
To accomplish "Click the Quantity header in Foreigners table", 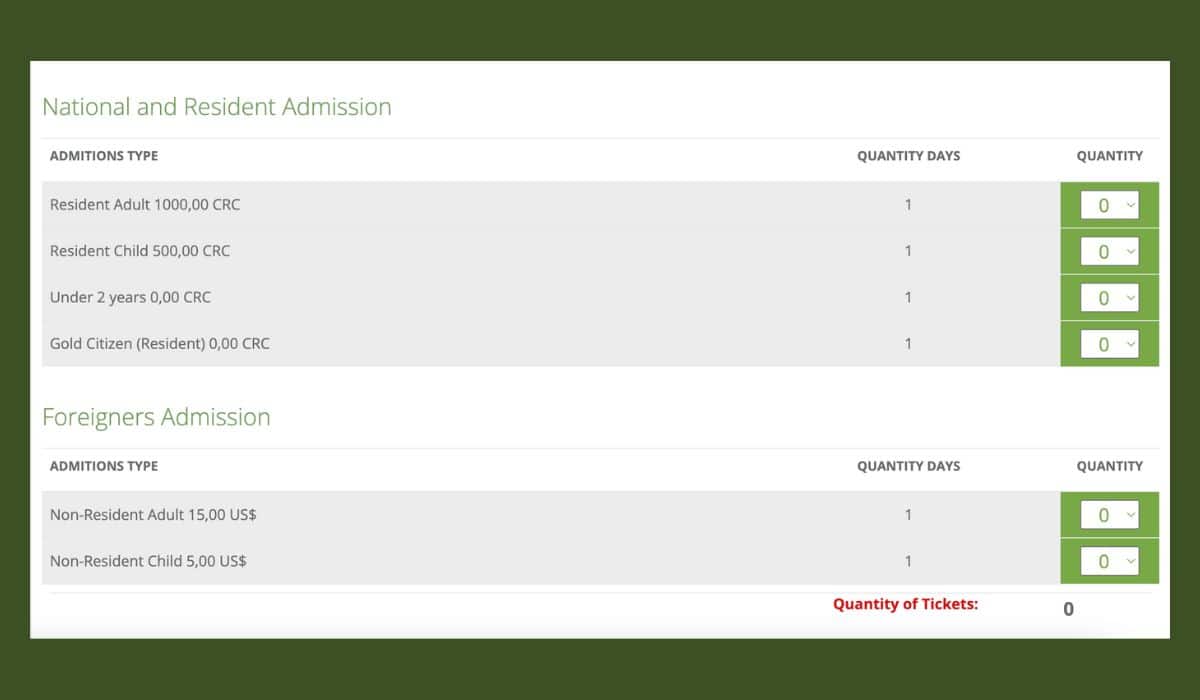I will (1109, 466).
